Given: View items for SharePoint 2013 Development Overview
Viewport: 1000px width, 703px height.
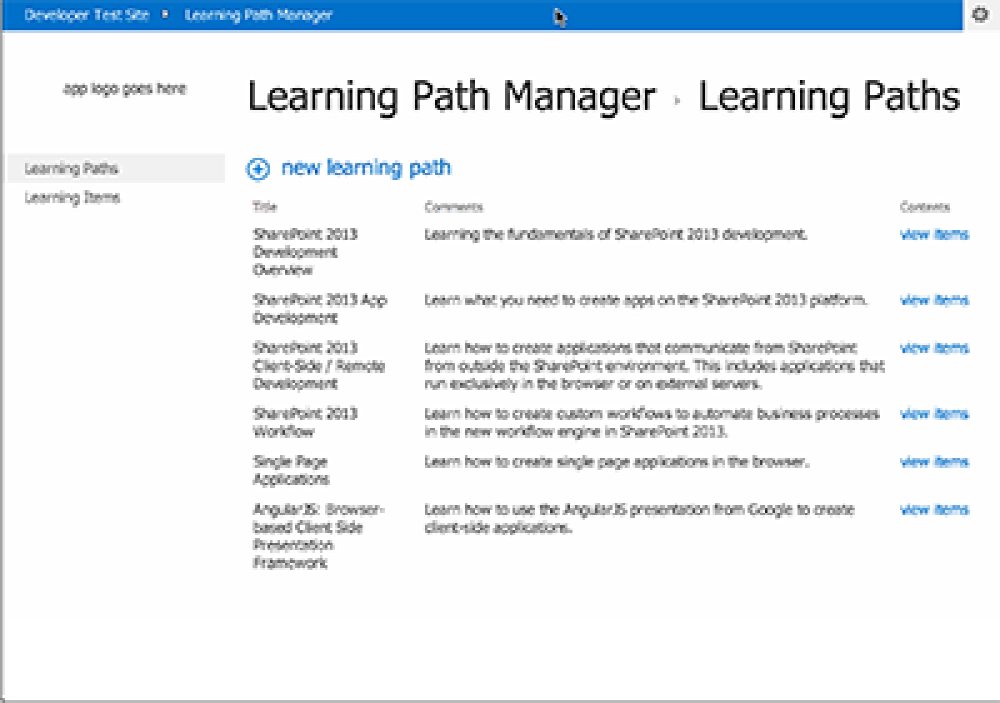Looking at the screenshot, I should tap(934, 234).
